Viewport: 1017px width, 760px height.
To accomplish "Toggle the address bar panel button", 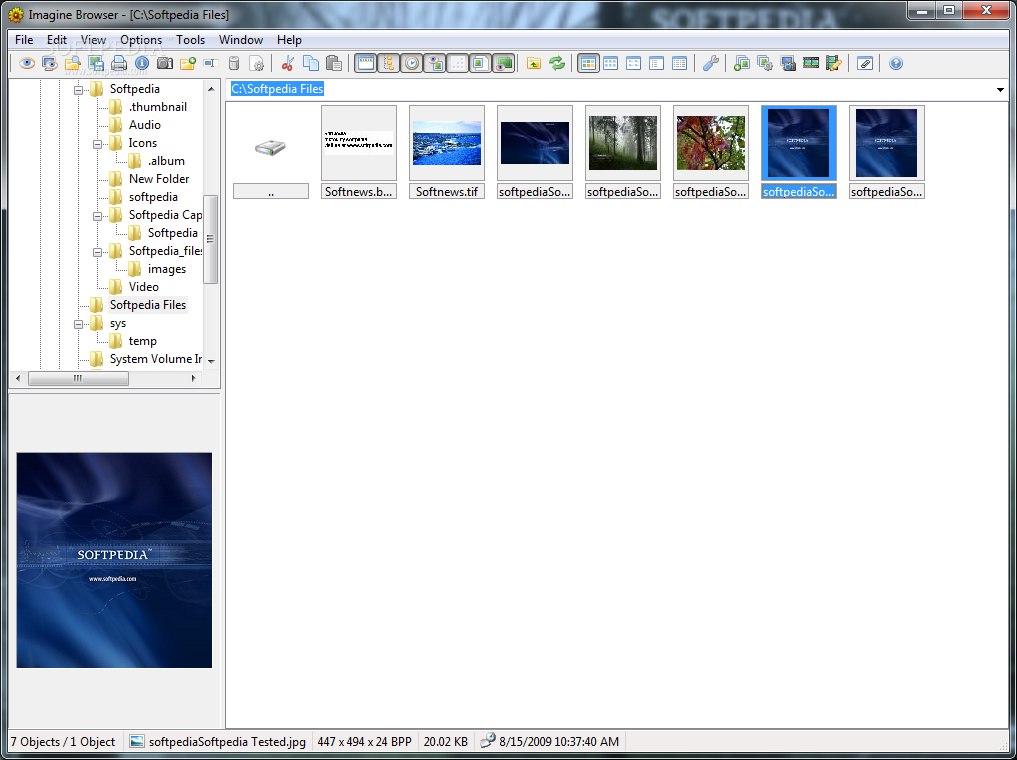I will (366, 64).
